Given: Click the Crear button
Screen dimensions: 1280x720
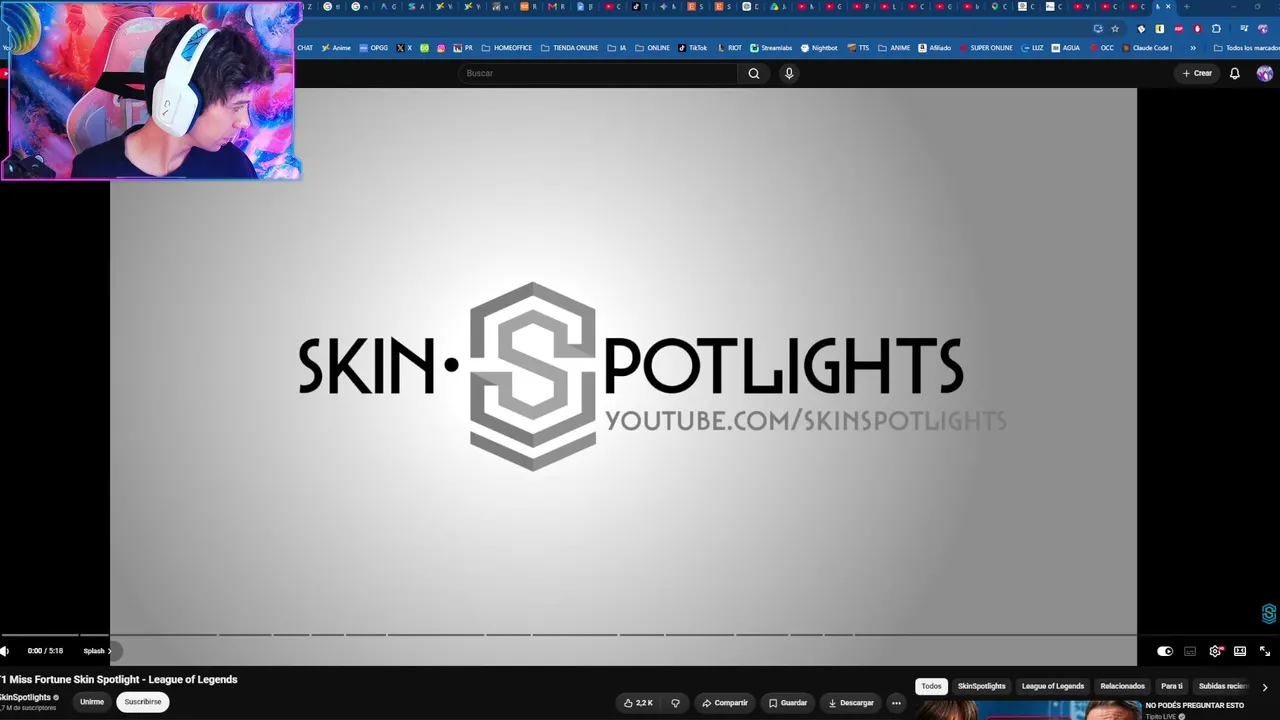Looking at the screenshot, I should click(x=1197, y=73).
